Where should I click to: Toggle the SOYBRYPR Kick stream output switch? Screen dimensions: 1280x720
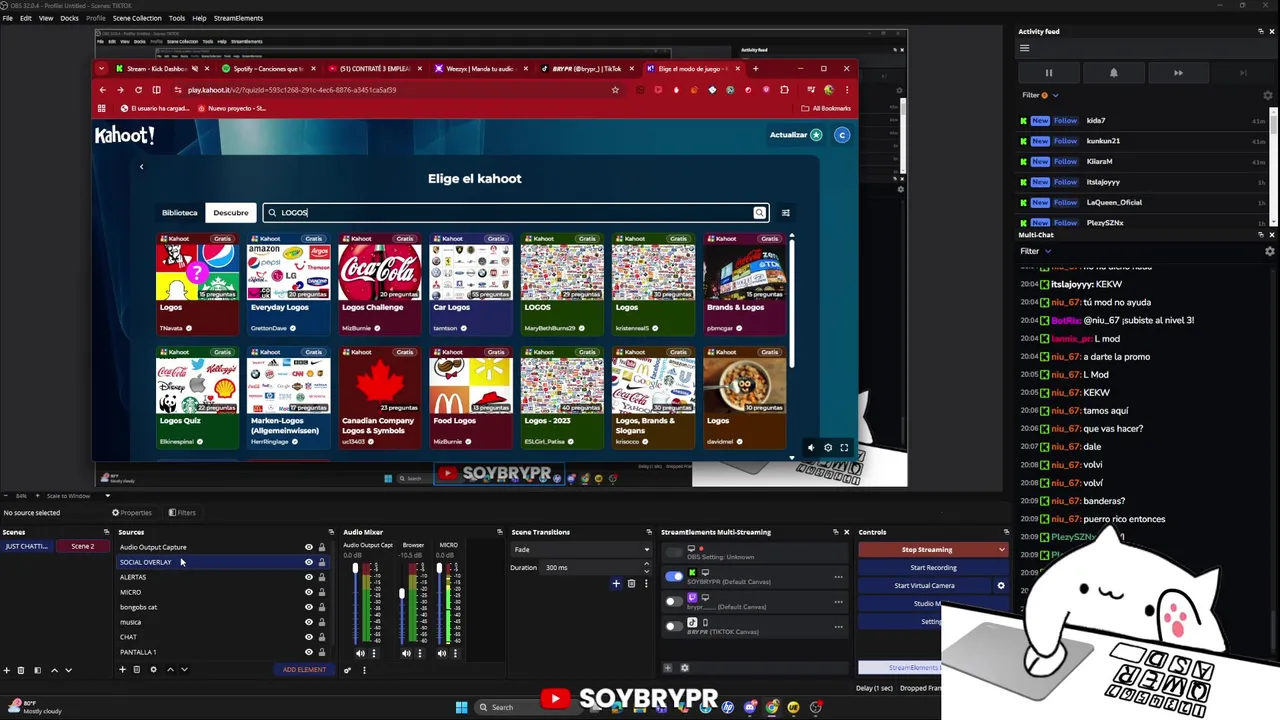coord(674,576)
